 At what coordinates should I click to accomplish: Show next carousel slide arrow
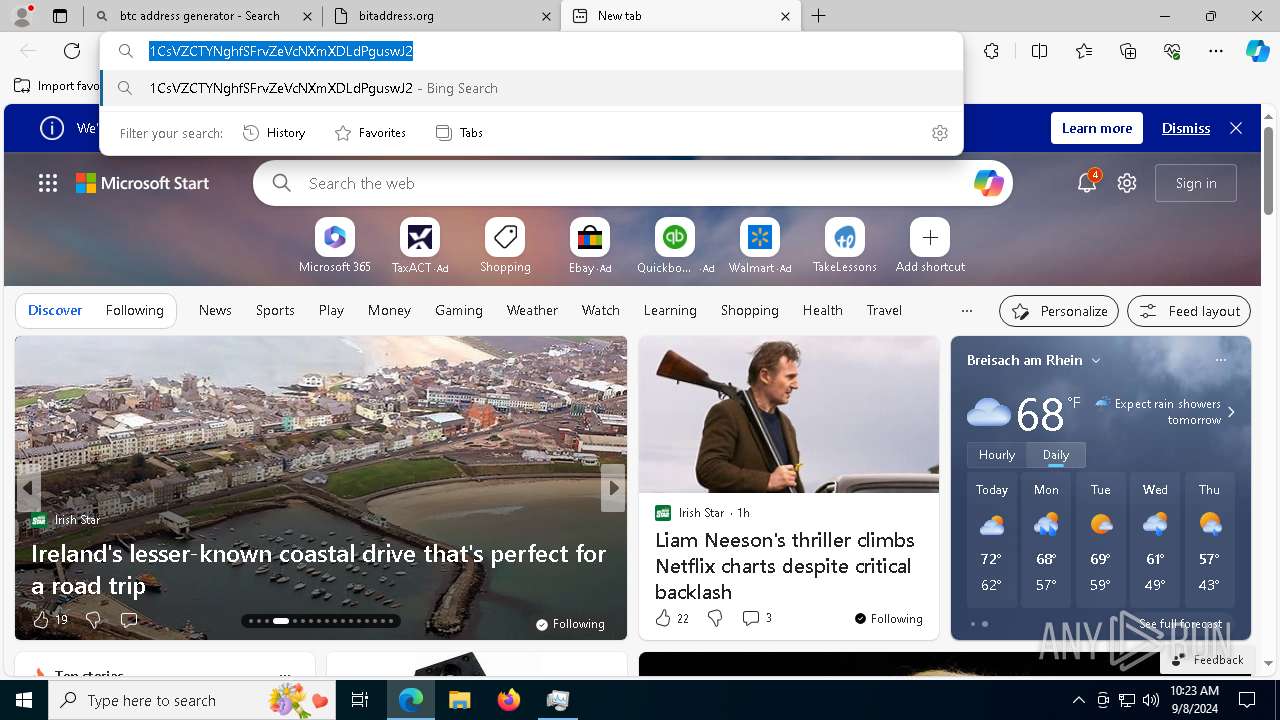point(613,488)
